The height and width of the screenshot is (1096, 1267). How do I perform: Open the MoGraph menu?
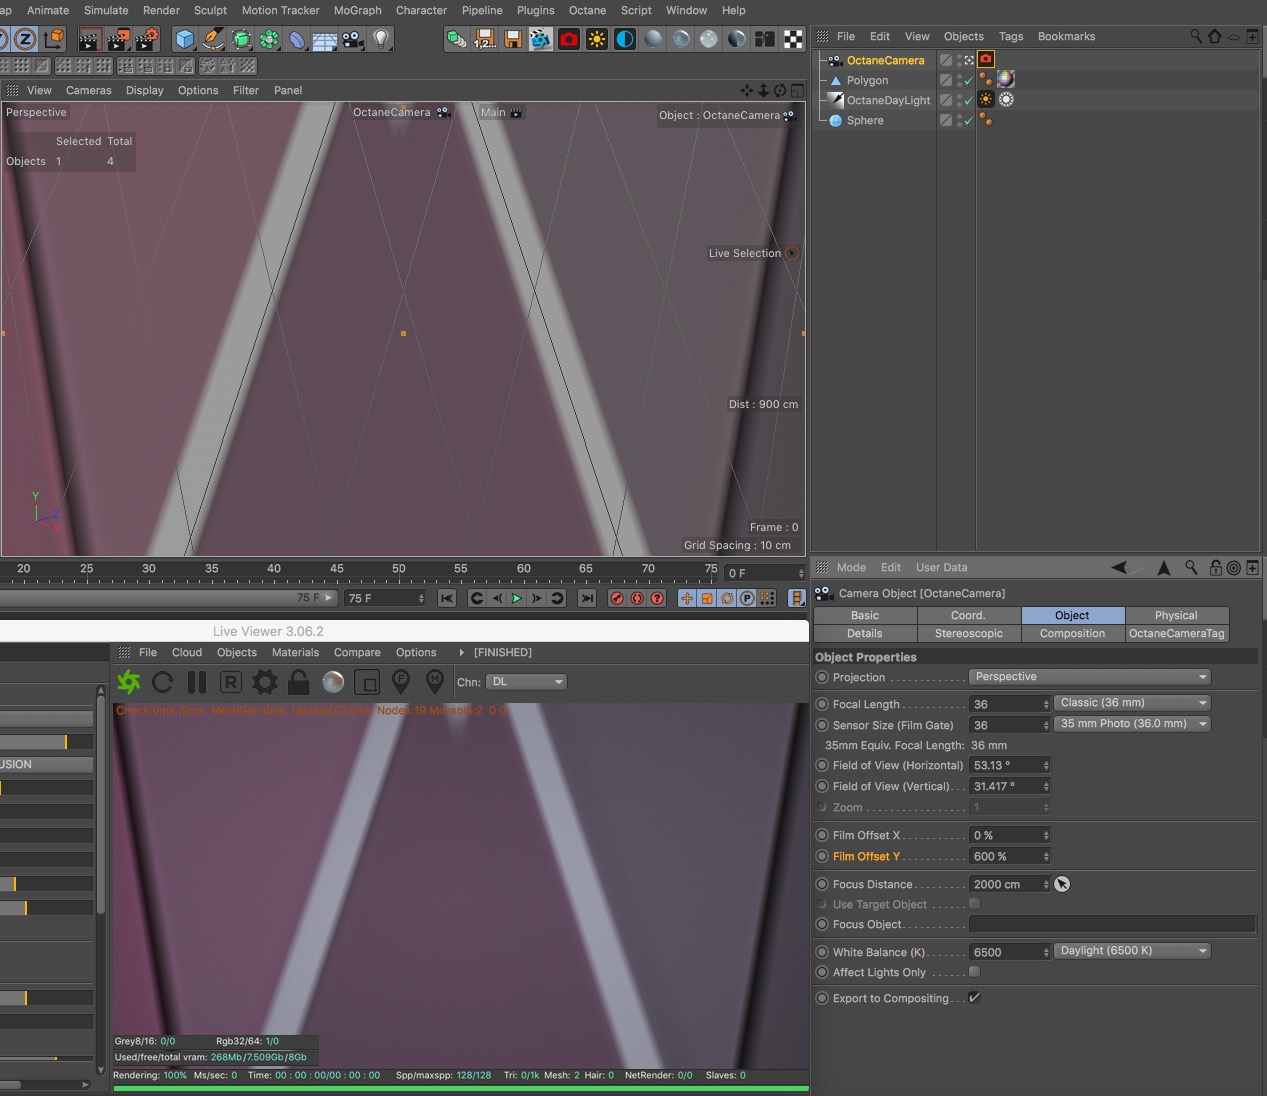[358, 10]
